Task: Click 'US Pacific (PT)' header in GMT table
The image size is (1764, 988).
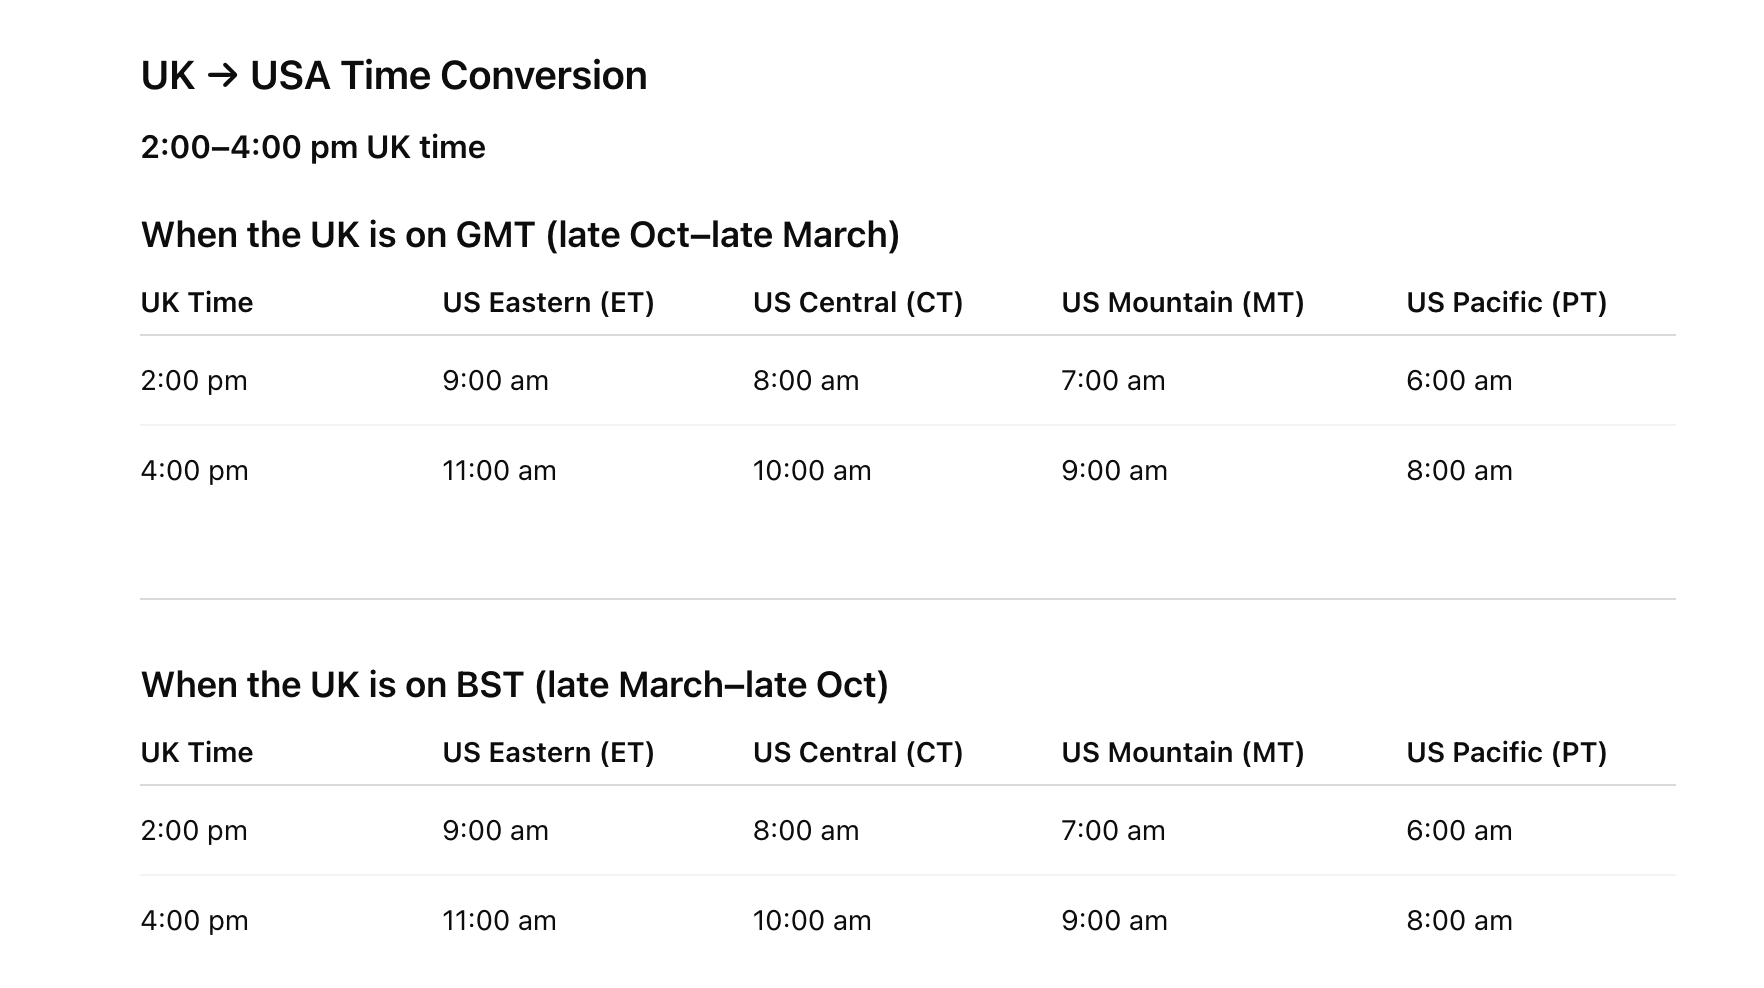Action: click(x=1506, y=303)
